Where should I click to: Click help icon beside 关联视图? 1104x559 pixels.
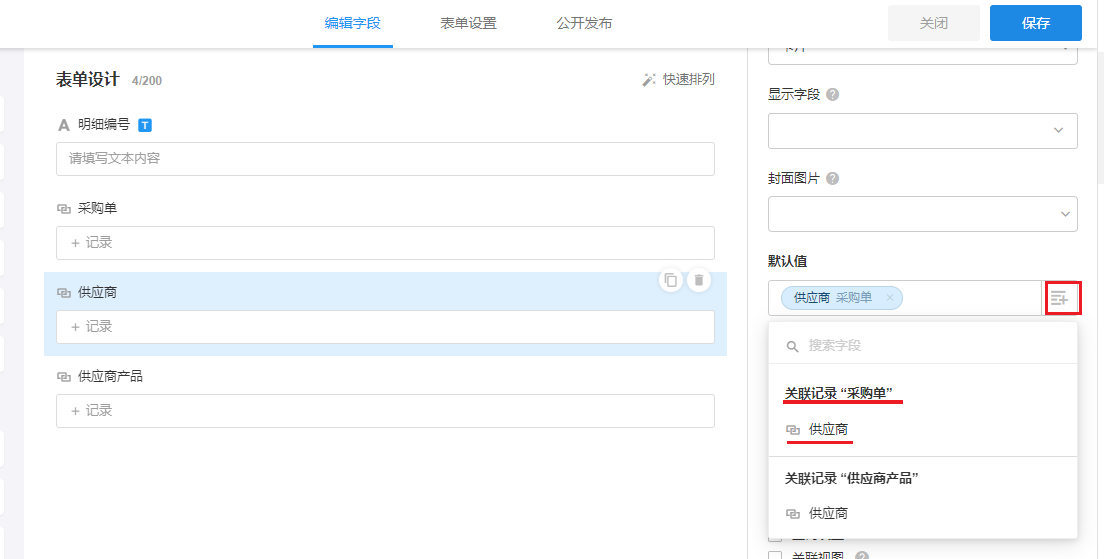click(x=861, y=556)
